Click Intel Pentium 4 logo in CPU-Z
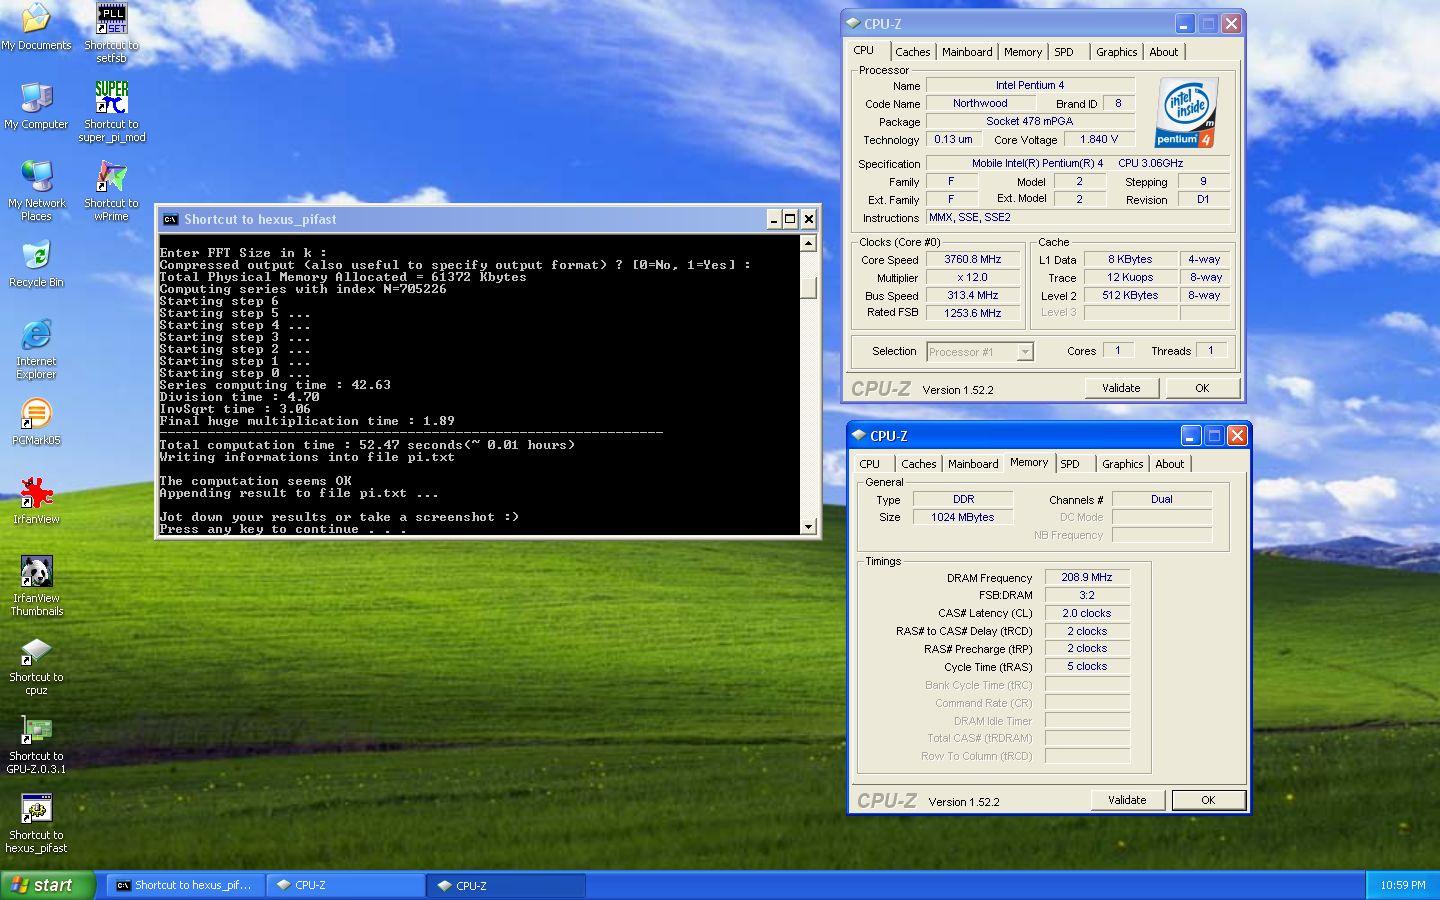 1186,112
